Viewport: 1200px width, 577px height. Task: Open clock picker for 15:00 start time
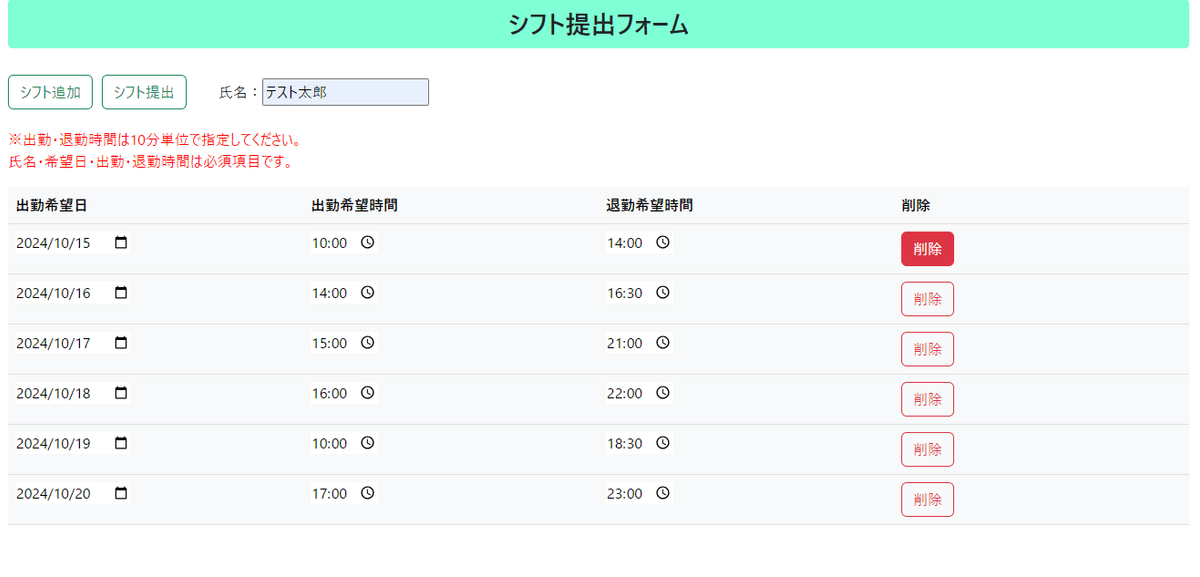click(367, 343)
